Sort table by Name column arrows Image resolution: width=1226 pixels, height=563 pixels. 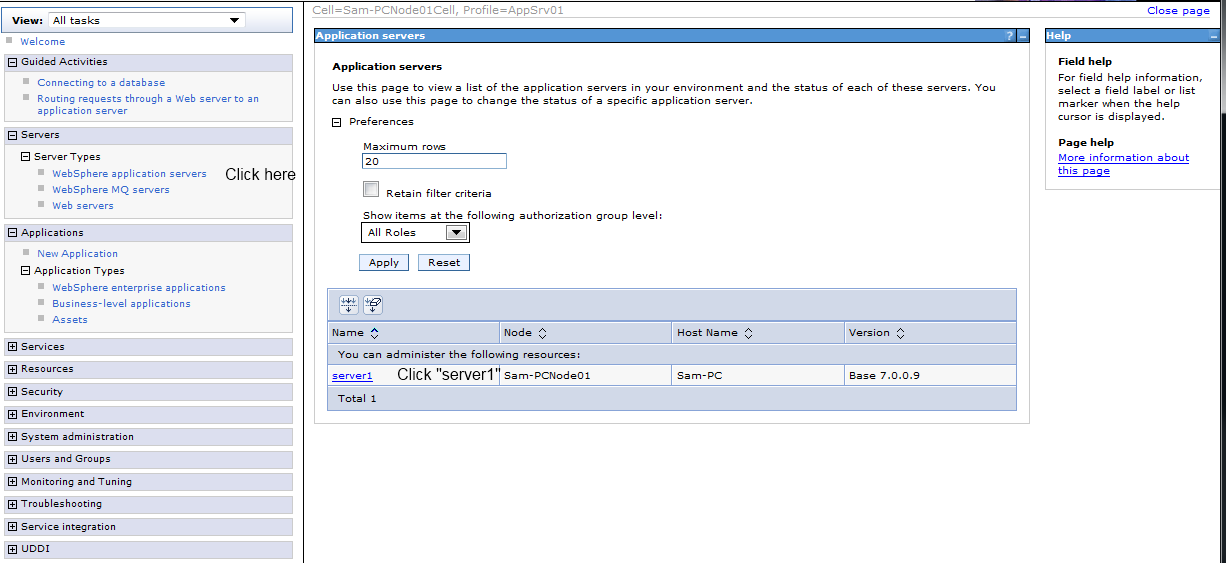[374, 333]
